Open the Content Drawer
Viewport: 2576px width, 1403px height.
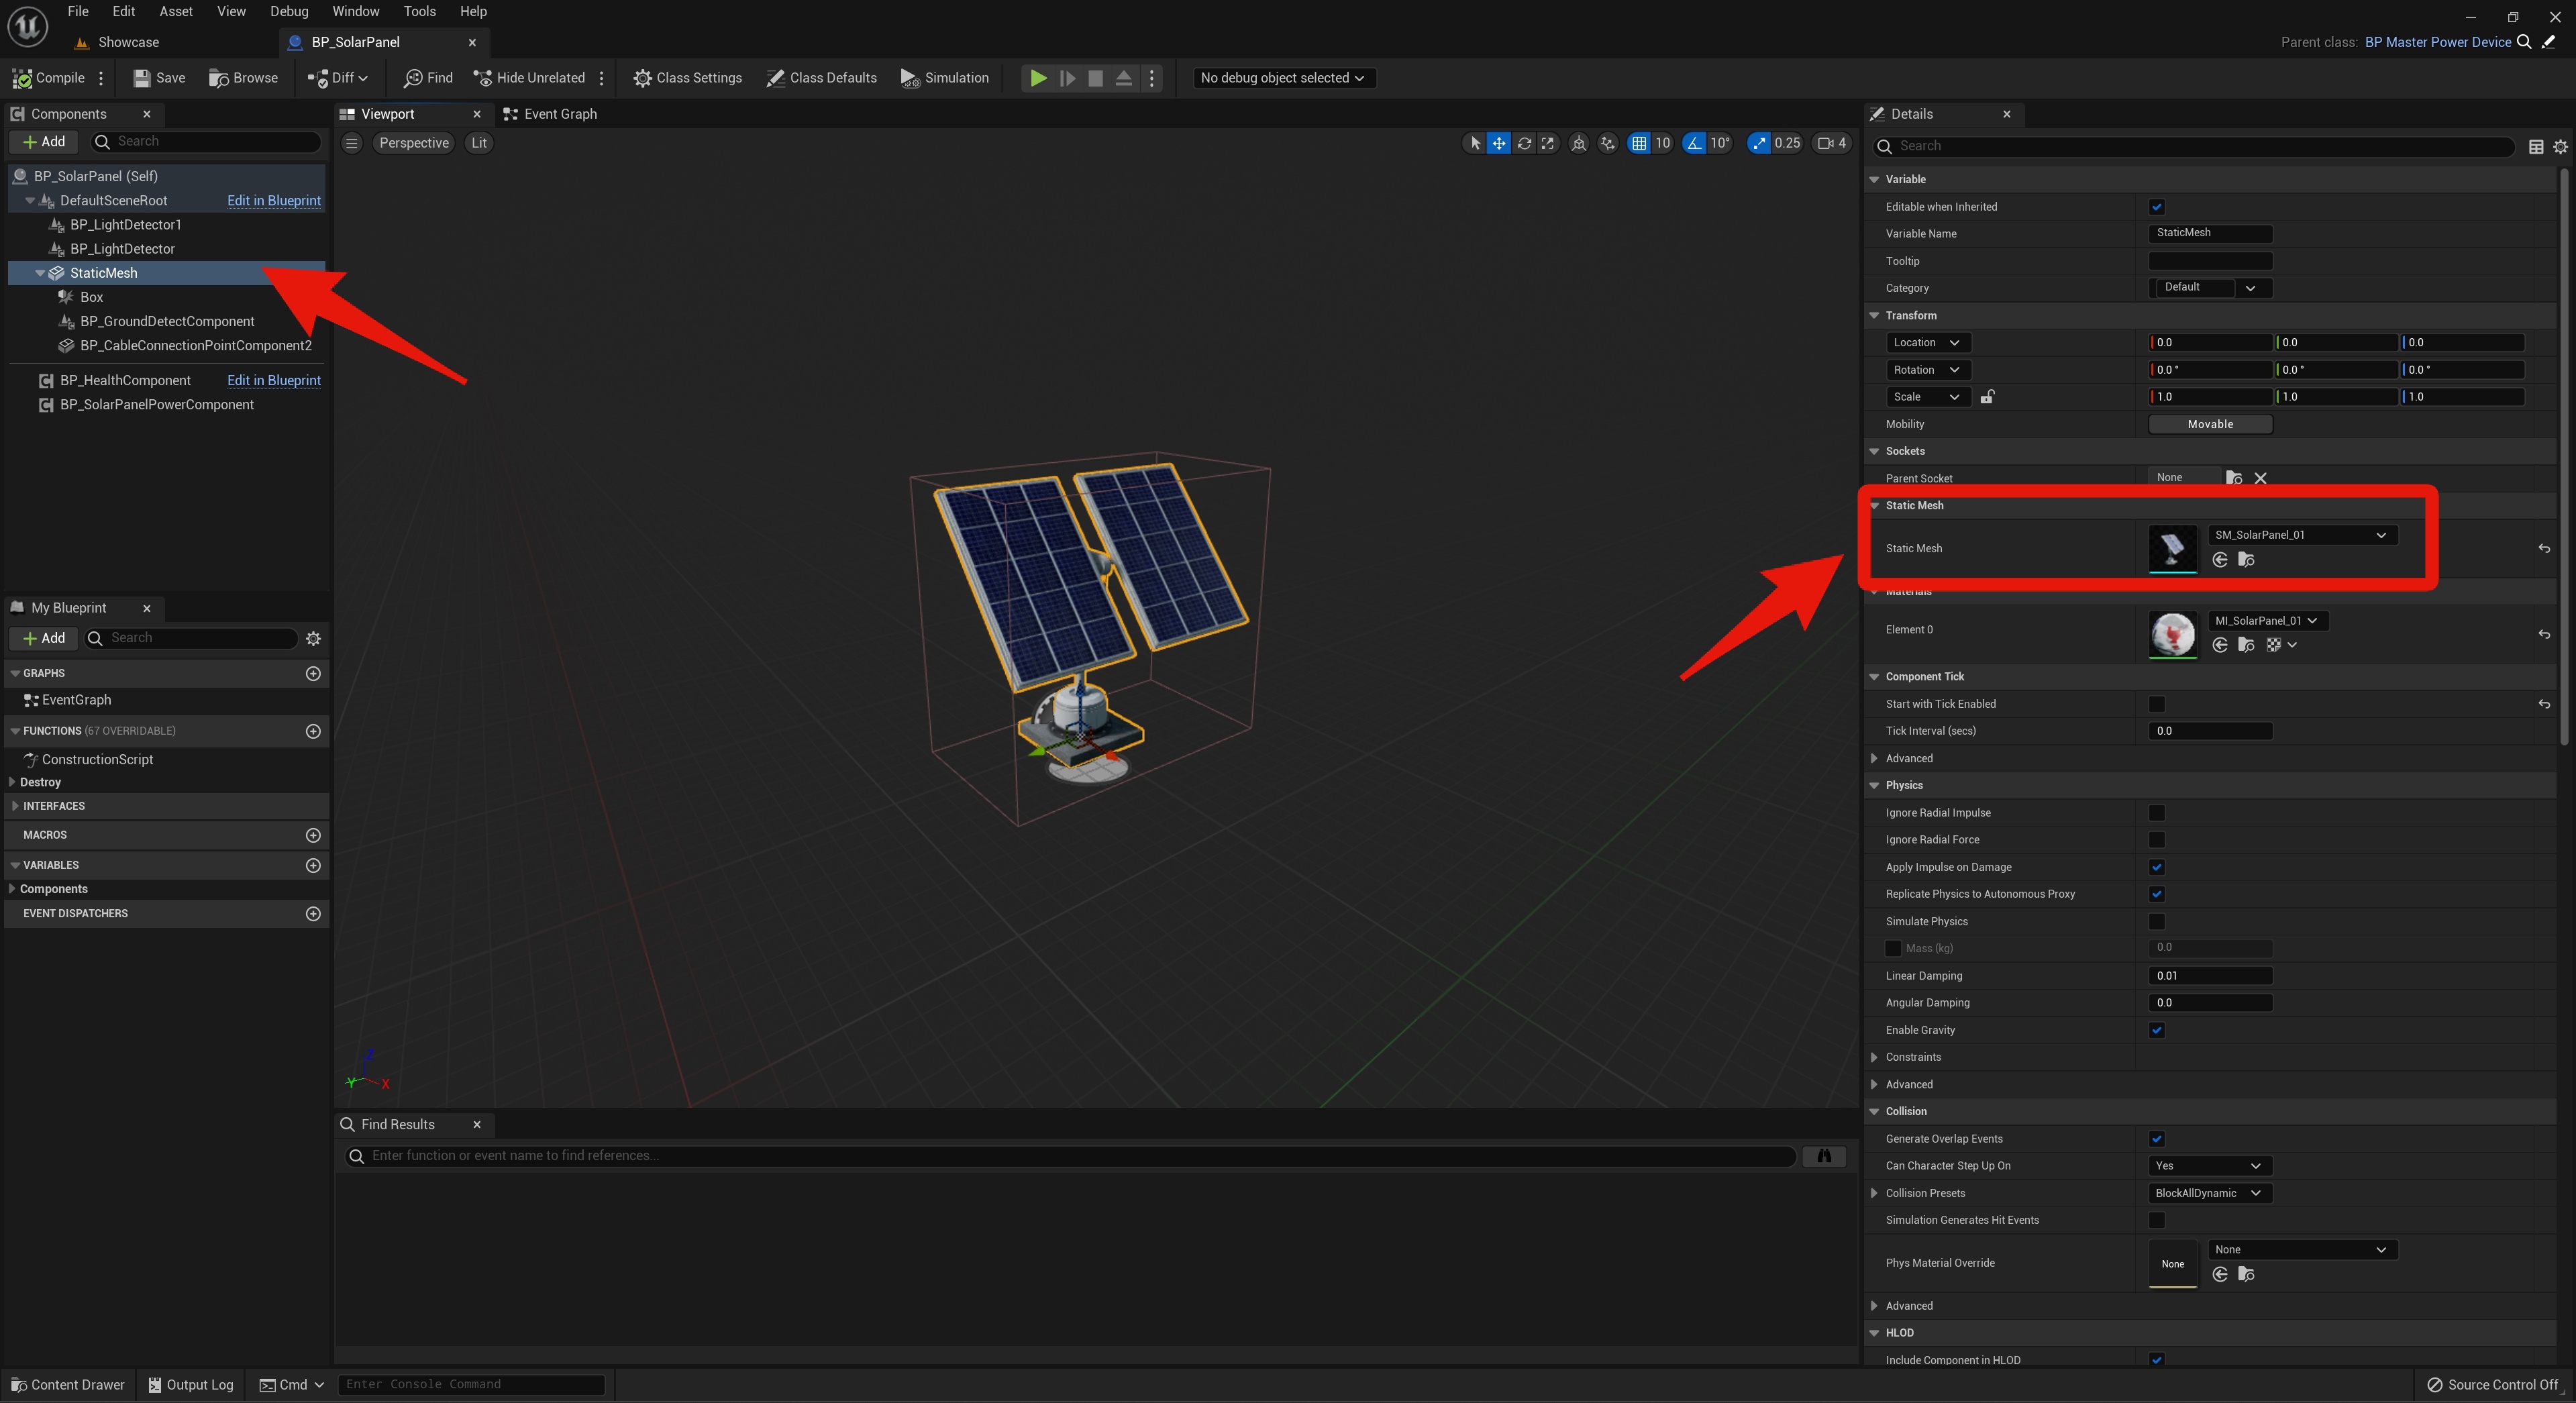(68, 1384)
